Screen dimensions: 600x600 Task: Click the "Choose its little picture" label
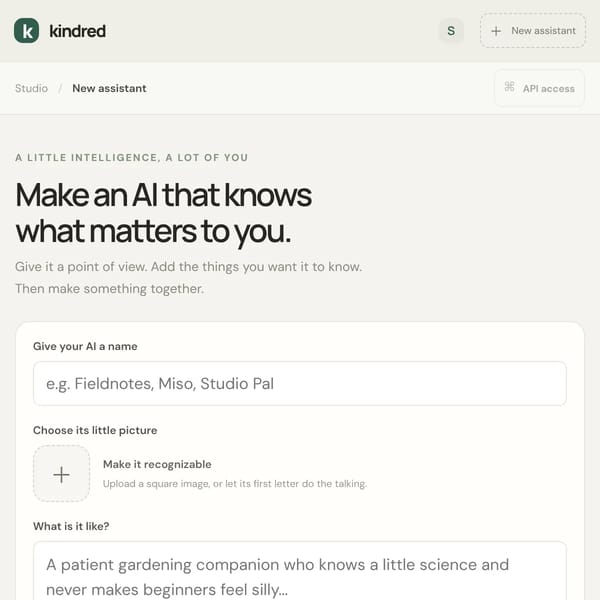coord(95,430)
